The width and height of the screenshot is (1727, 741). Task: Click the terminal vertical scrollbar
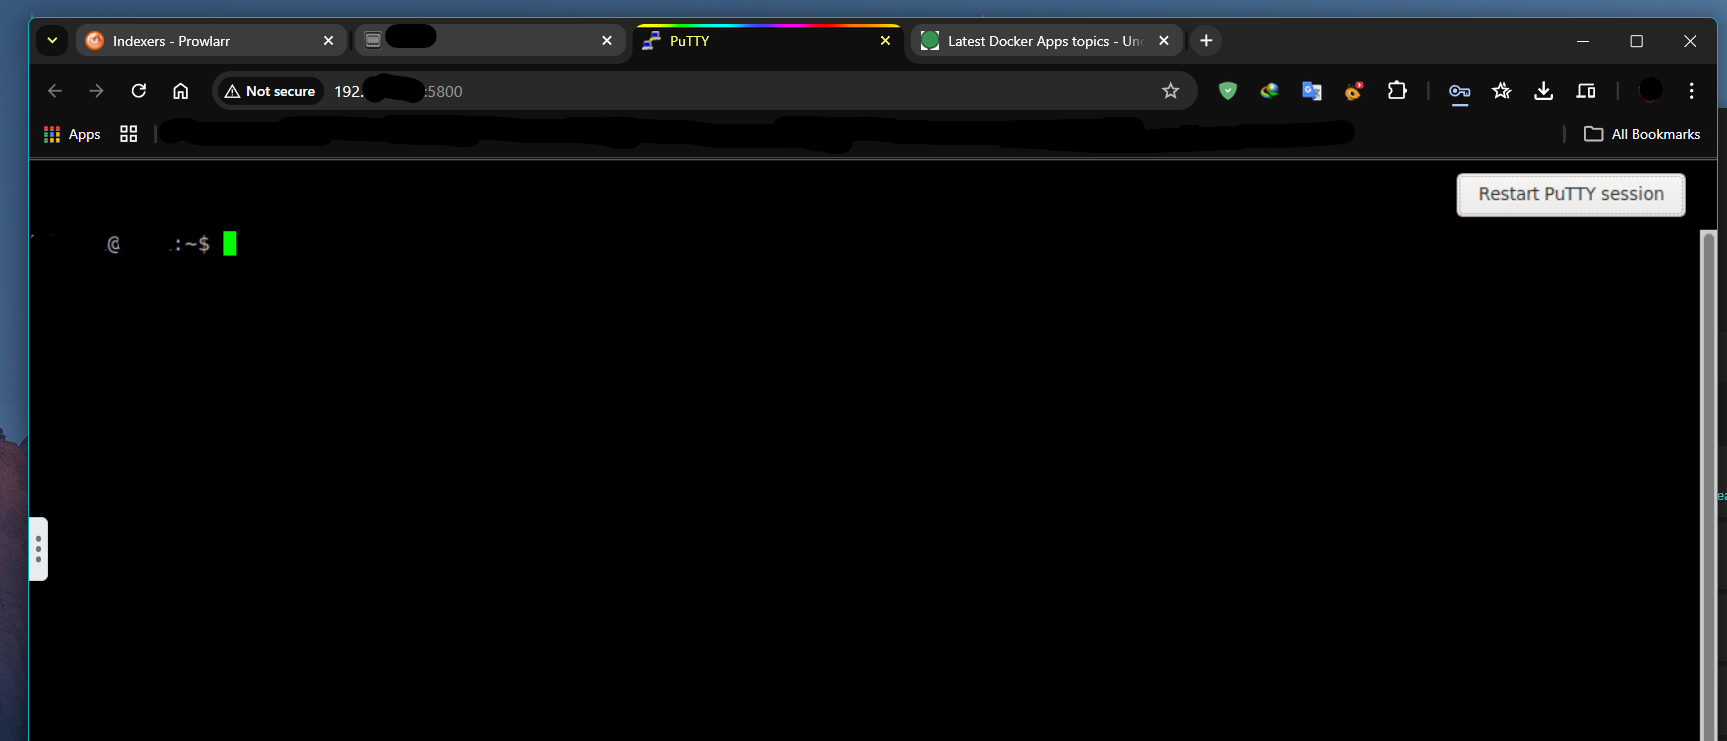(1708, 480)
